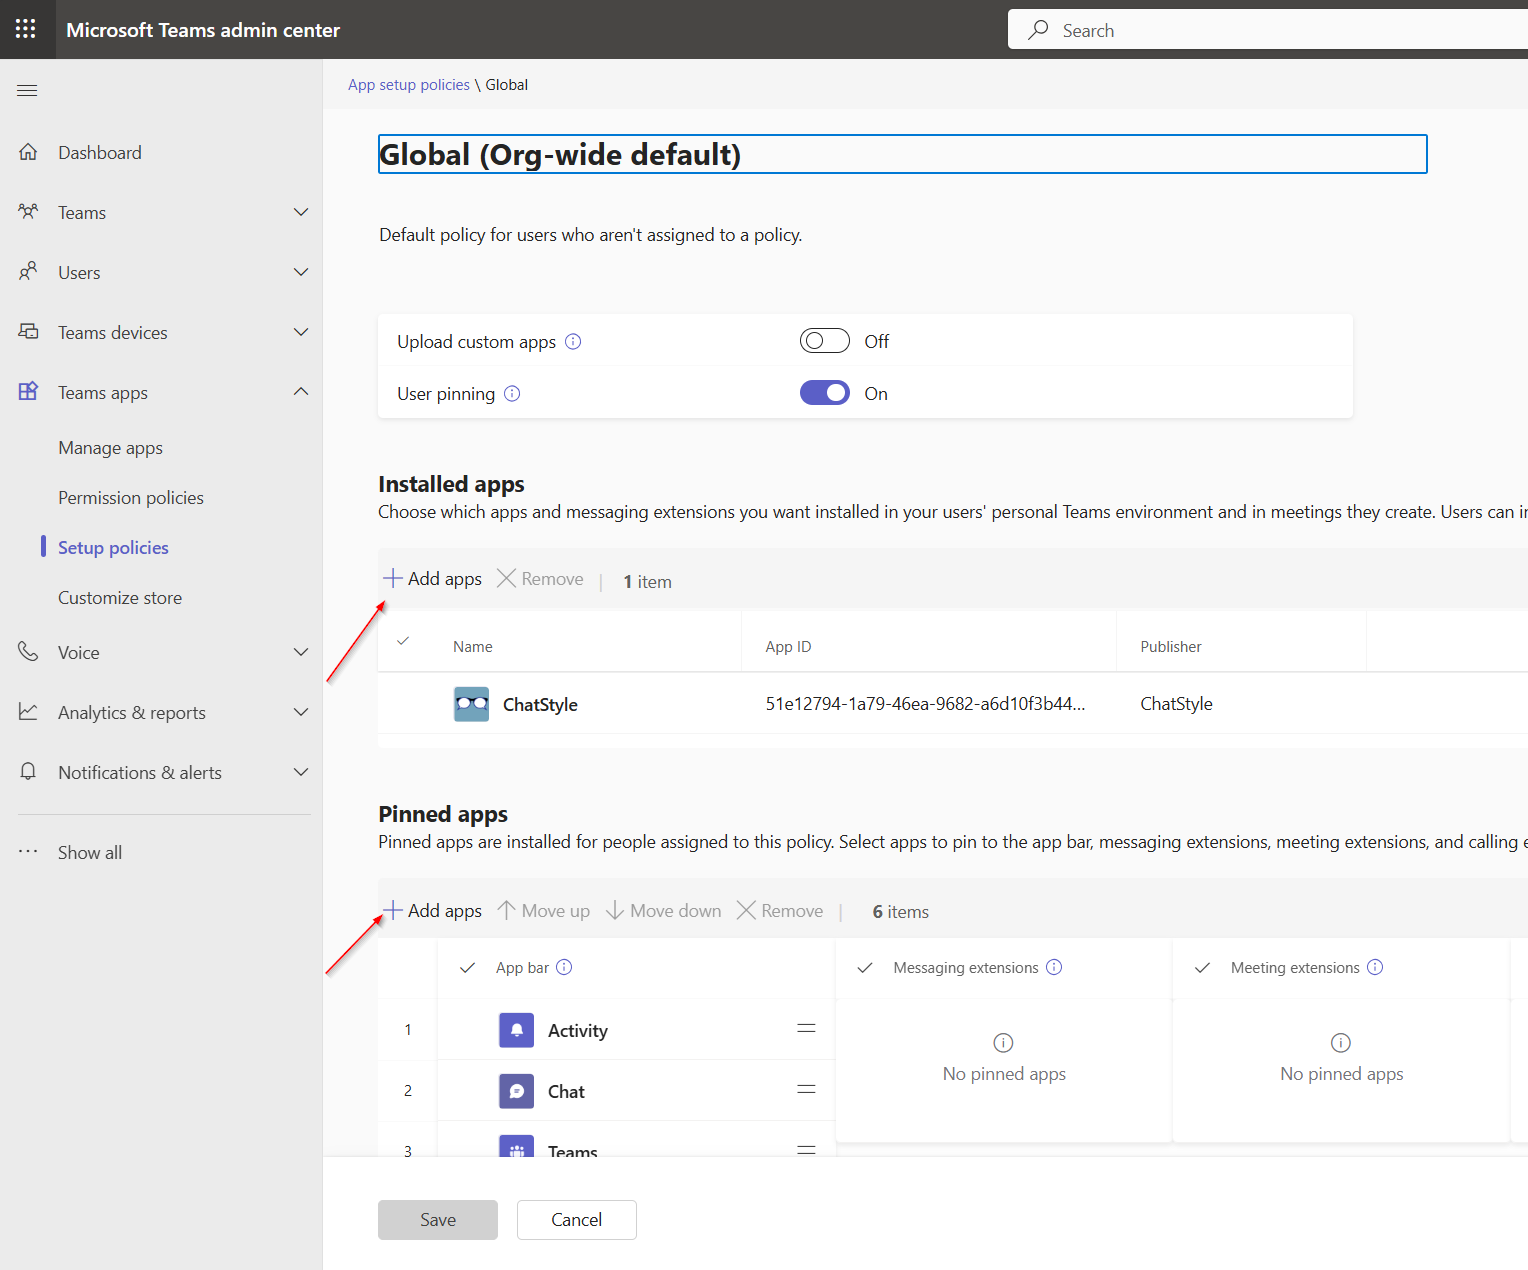Viewport: 1528px width, 1270px height.
Task: Edit the Global (Org-wide default) name field
Action: (x=903, y=154)
